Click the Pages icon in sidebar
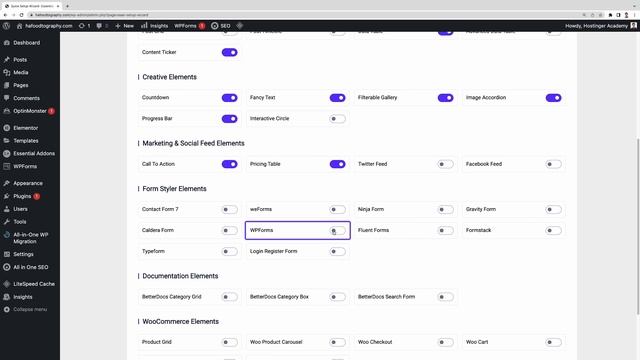640x360 pixels. [x=7, y=85]
